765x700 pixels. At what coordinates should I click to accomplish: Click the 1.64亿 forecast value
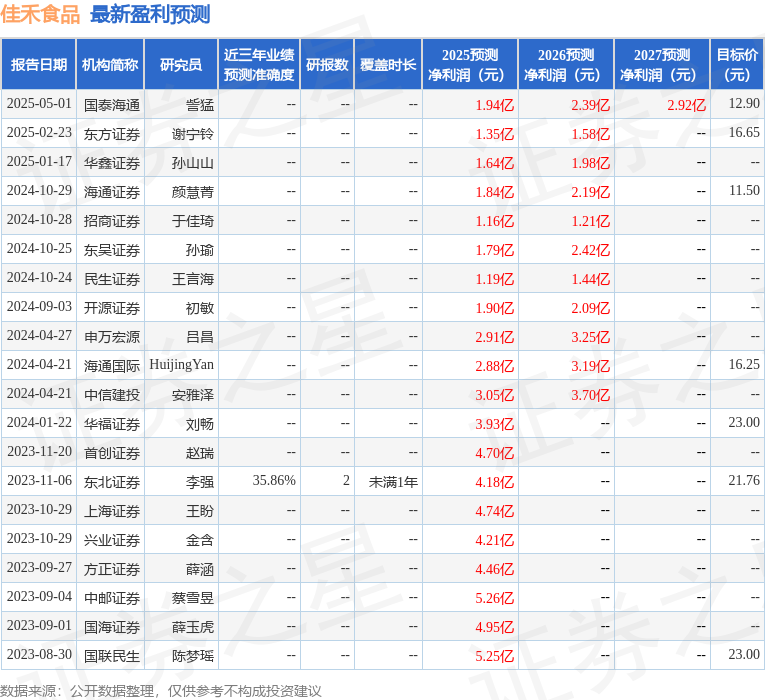tap(495, 163)
